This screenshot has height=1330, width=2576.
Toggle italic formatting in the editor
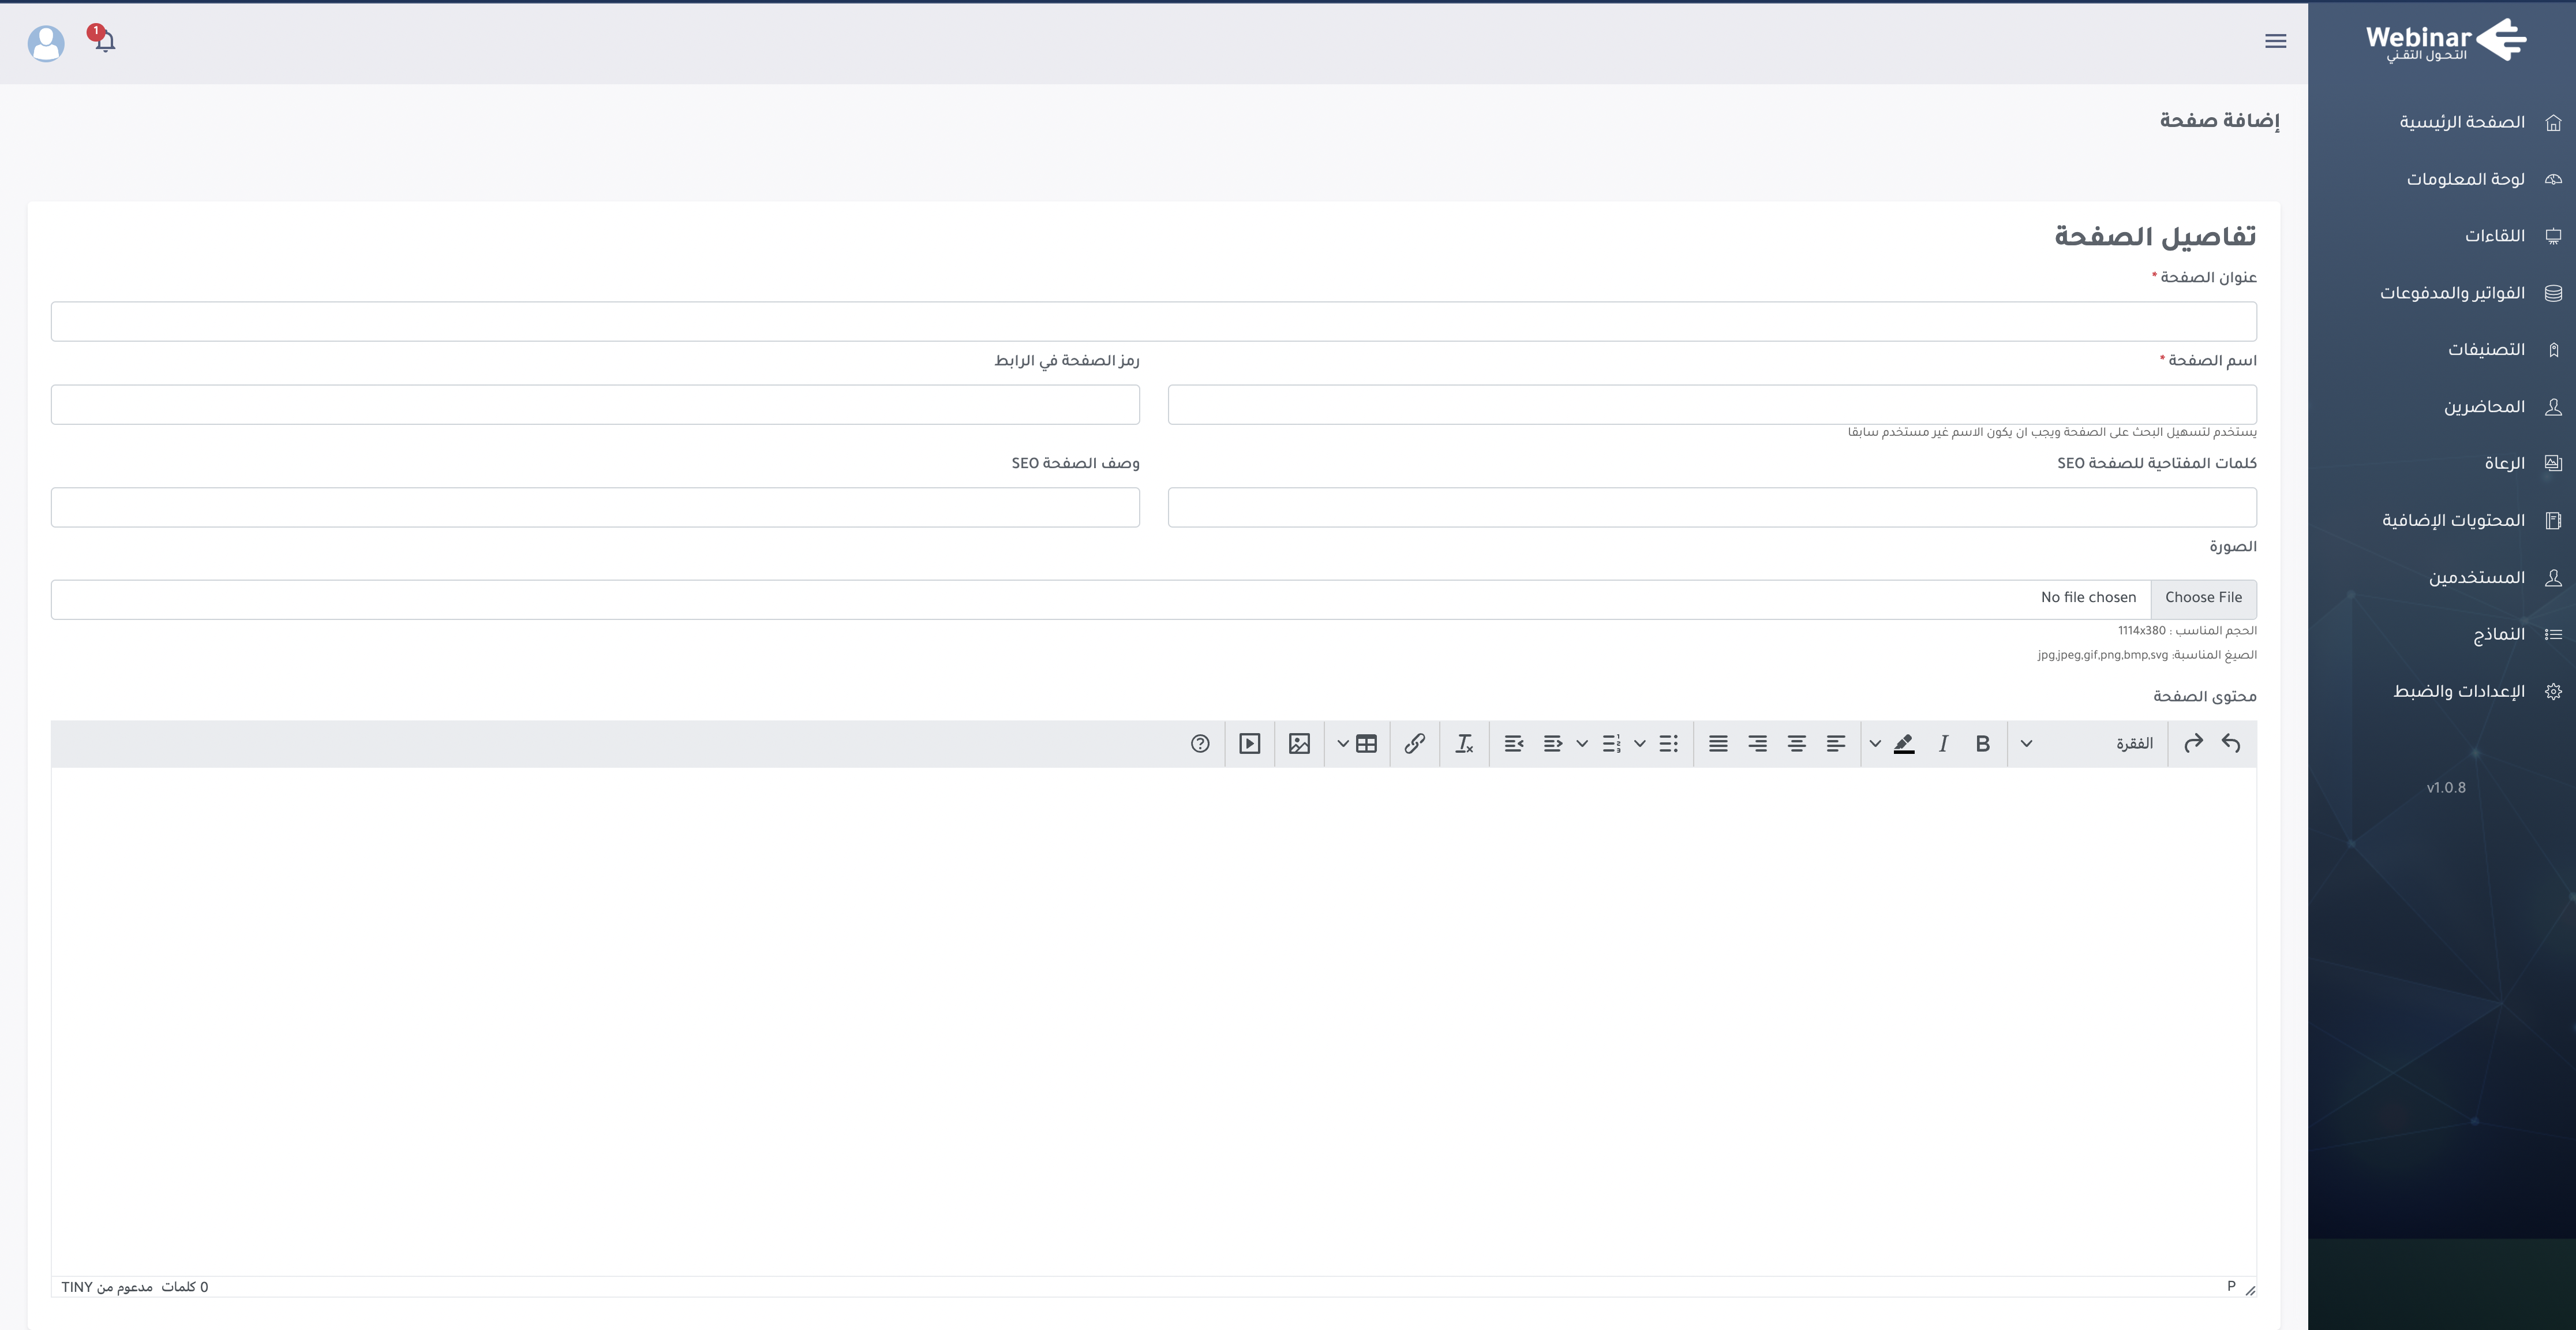coord(1943,743)
